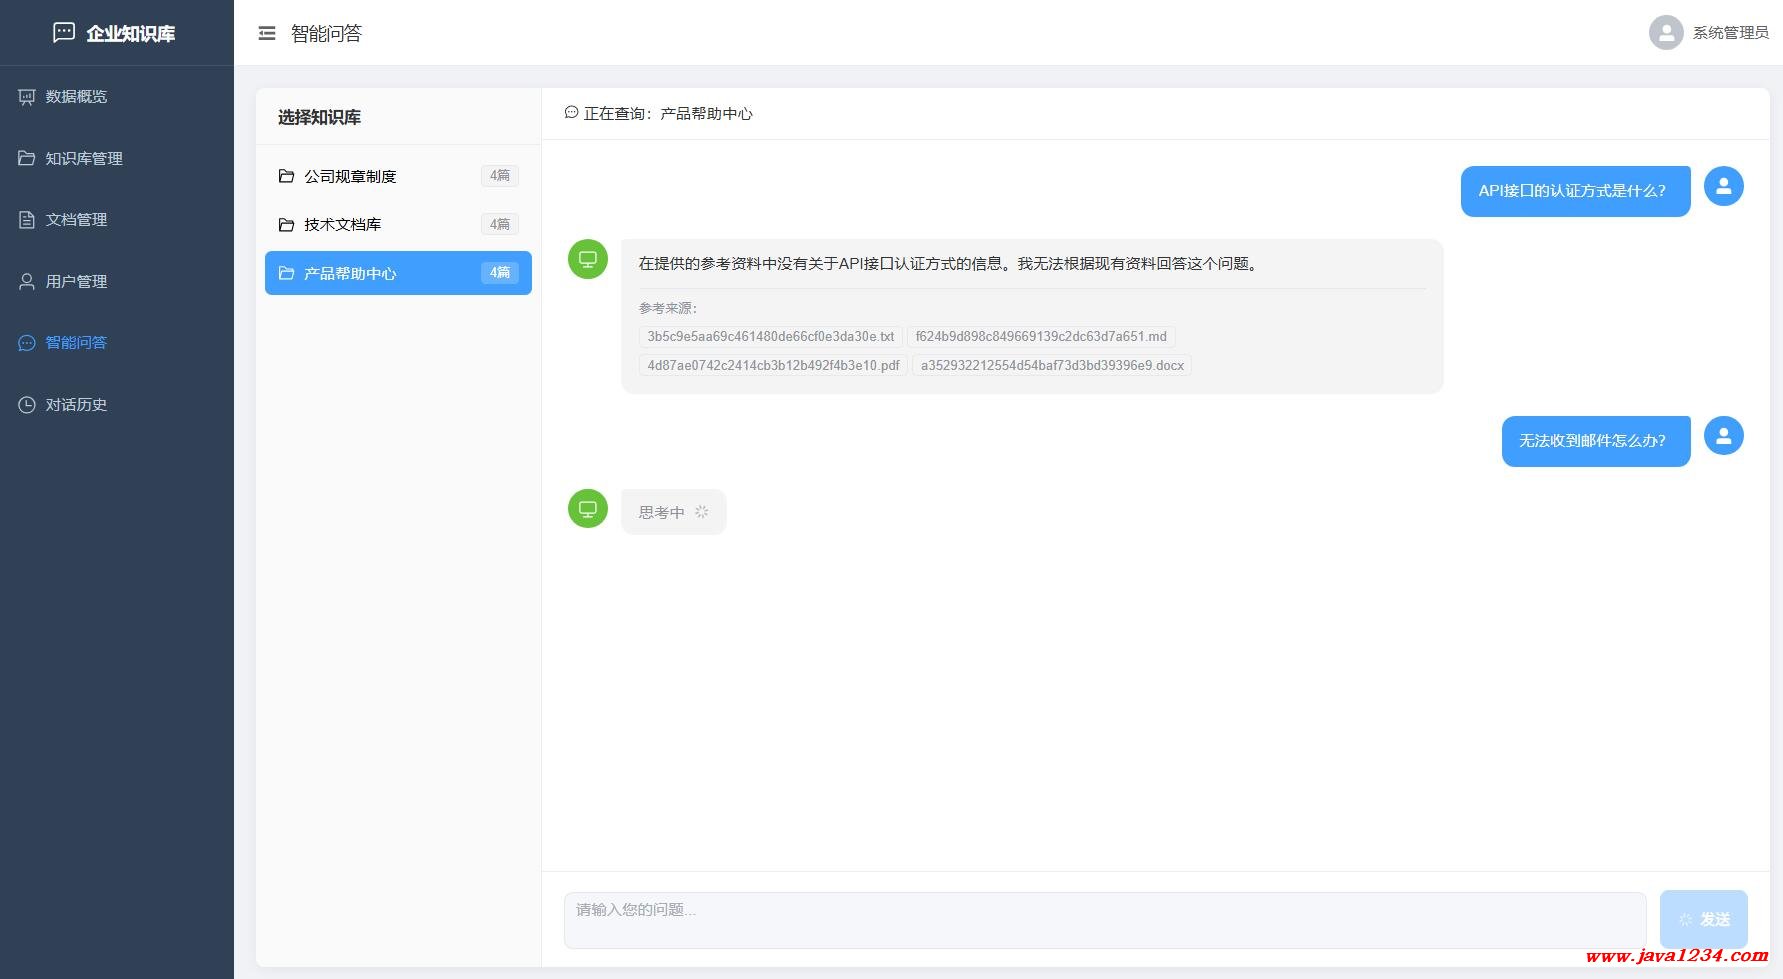Navigate to 用户管理 page

pos(76,282)
